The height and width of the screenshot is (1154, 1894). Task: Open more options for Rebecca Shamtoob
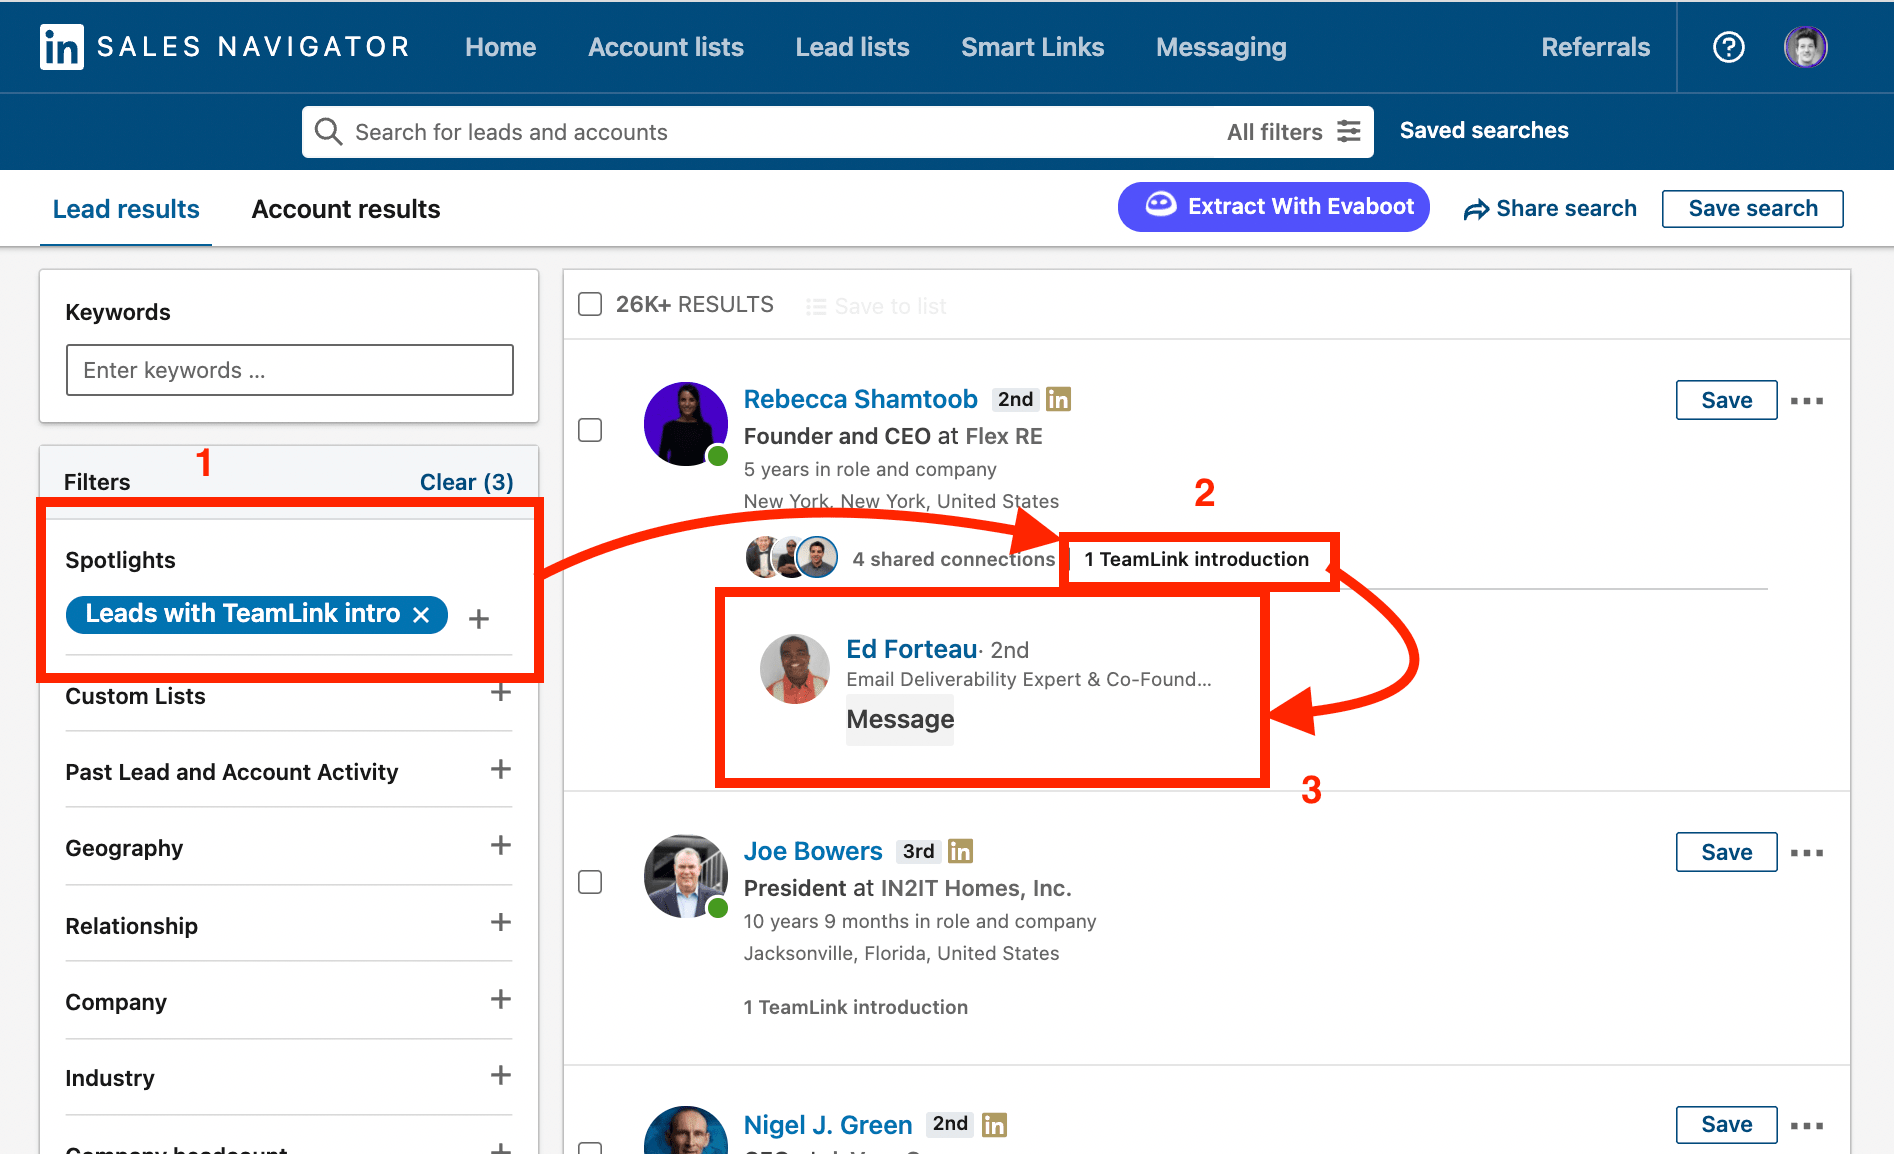[1807, 401]
